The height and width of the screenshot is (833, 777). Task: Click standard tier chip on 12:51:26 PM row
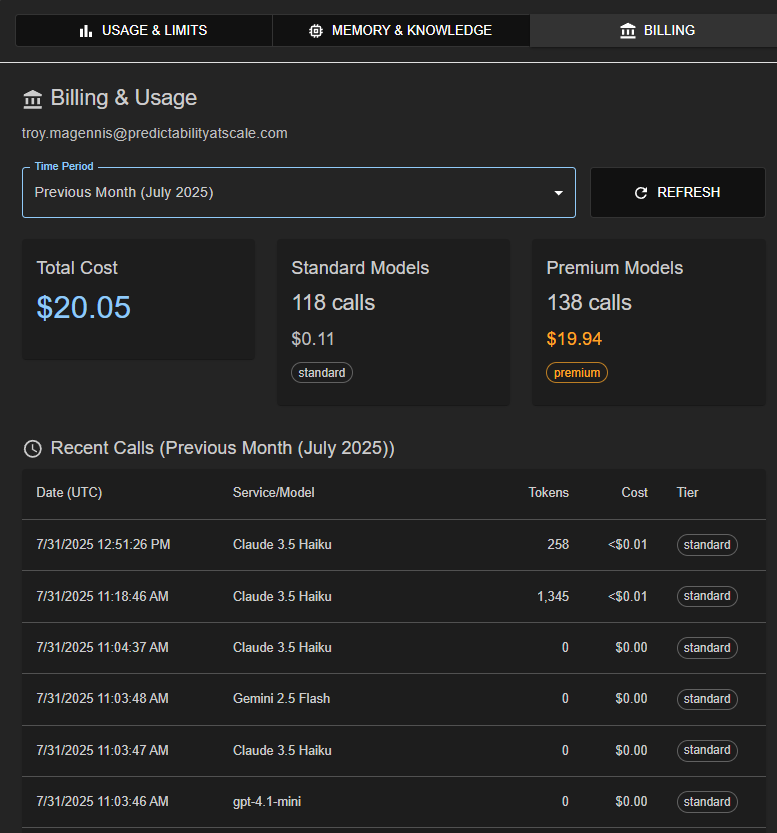pyautogui.click(x=707, y=545)
